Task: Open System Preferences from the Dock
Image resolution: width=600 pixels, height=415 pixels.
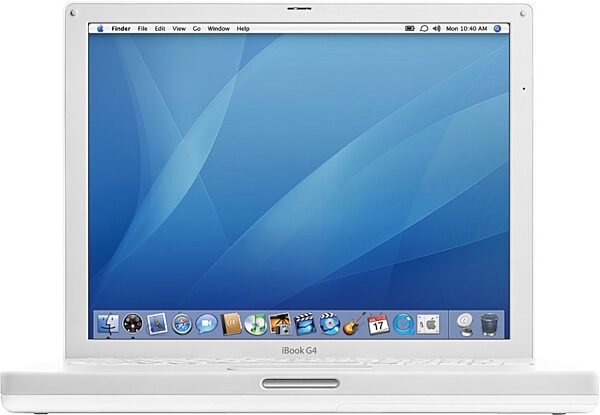Action: (428, 324)
